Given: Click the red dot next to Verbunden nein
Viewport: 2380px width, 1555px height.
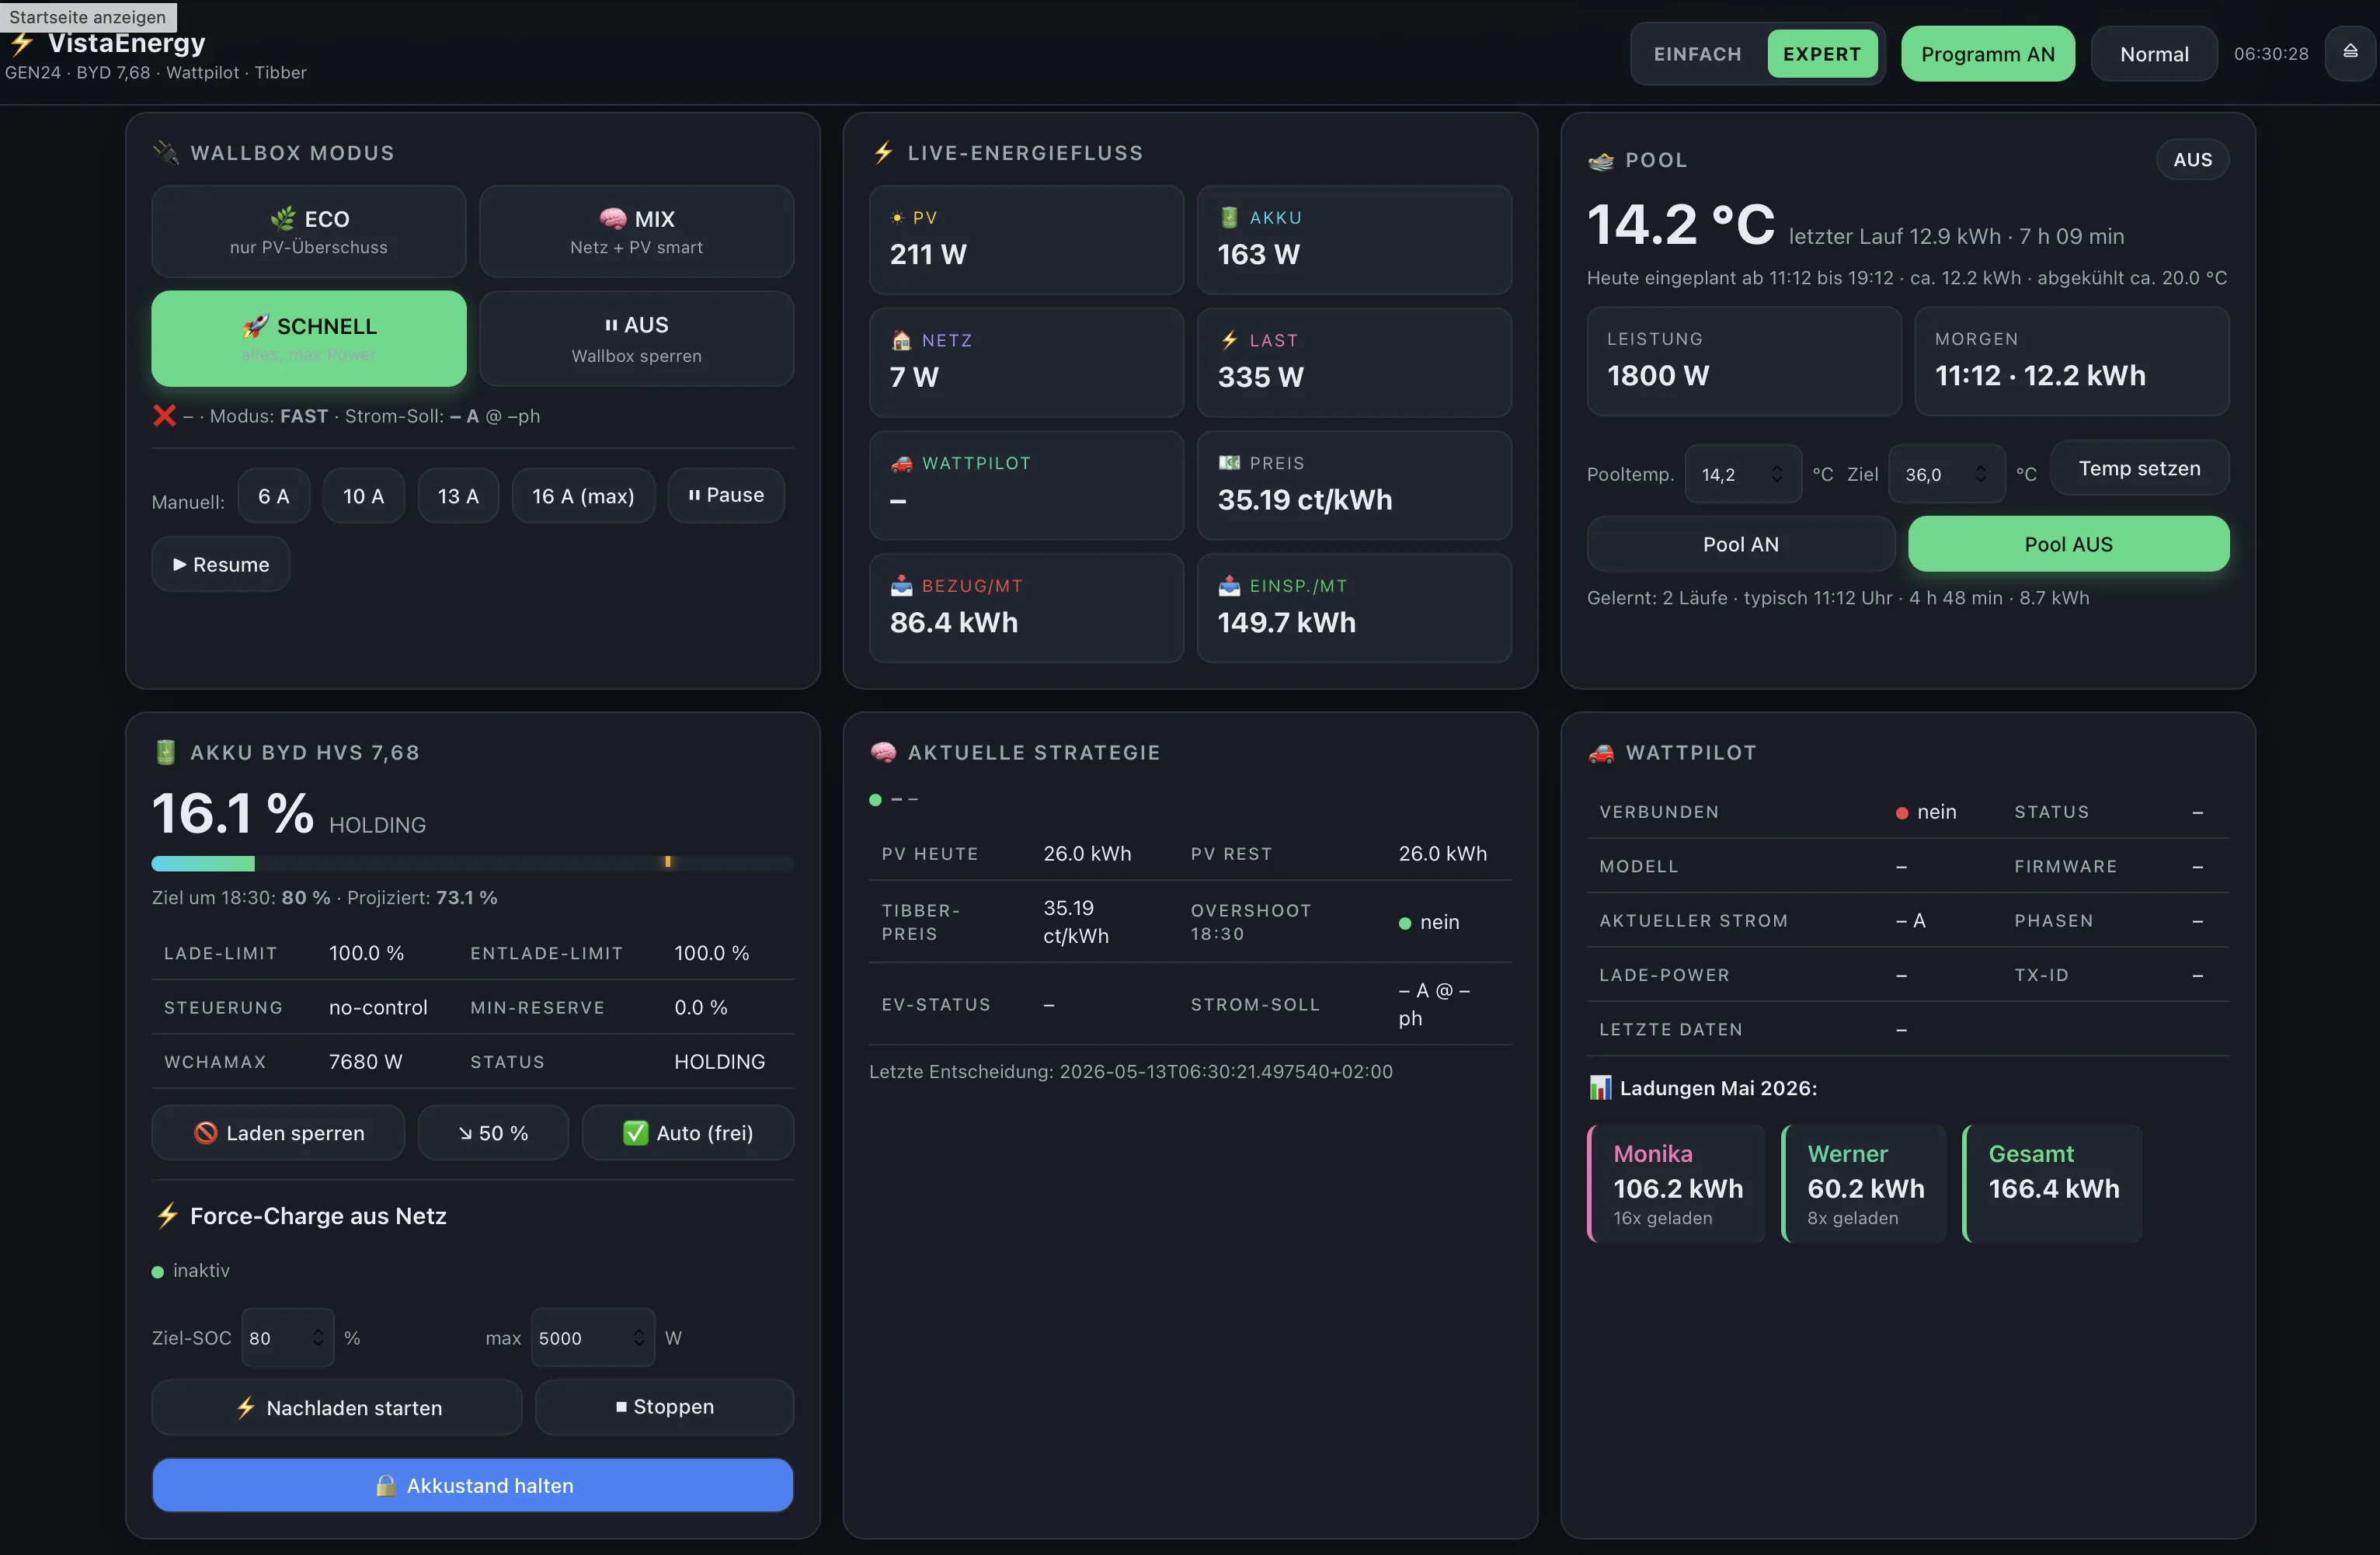Looking at the screenshot, I should click(x=1901, y=813).
